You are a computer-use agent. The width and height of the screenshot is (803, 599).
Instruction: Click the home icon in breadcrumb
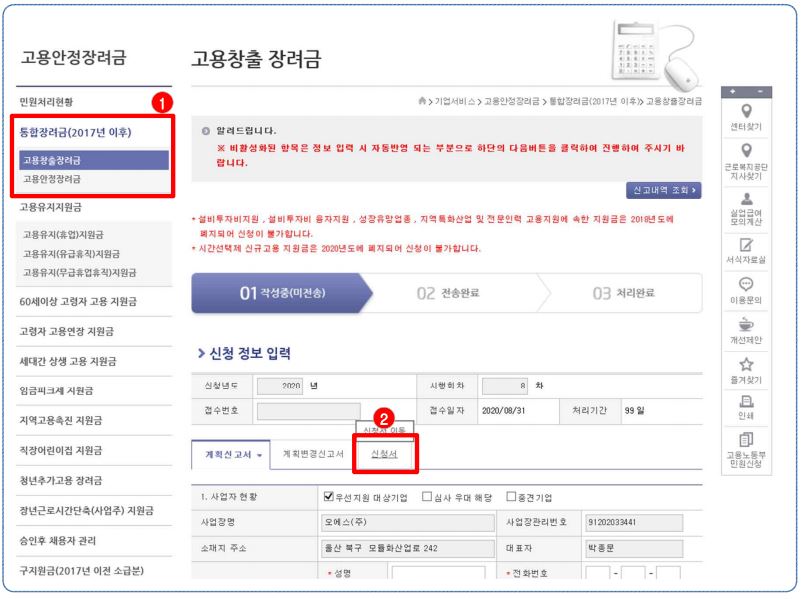coord(422,100)
